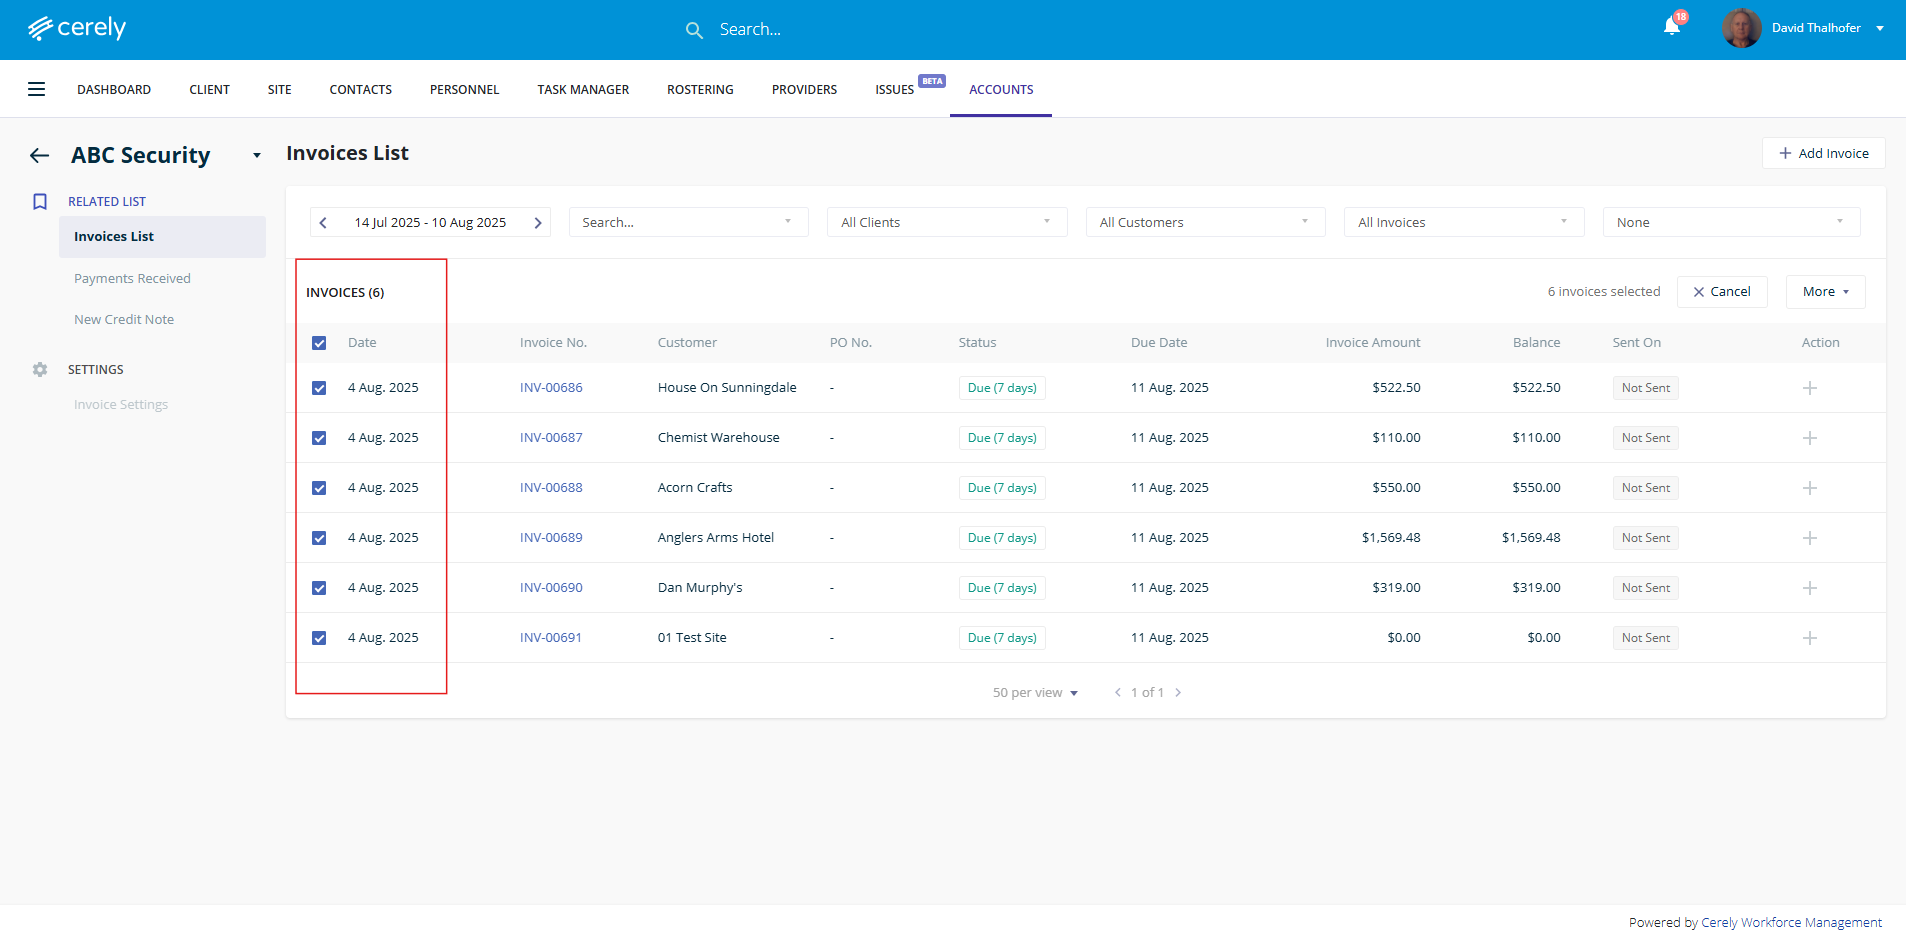
Task: Switch to the Rostering tab
Action: (700, 89)
